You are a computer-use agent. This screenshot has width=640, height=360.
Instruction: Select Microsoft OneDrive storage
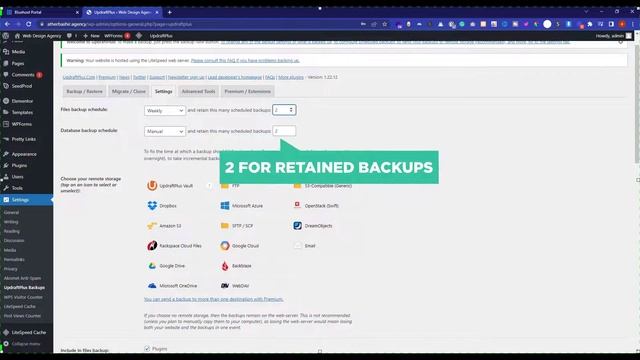click(152, 286)
